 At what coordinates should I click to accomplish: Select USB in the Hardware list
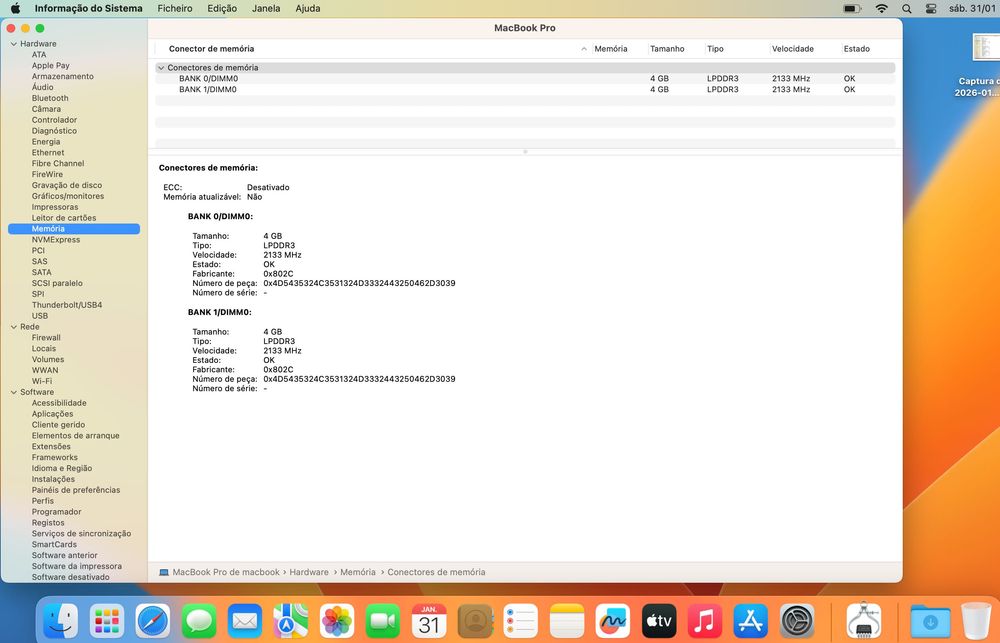point(40,316)
